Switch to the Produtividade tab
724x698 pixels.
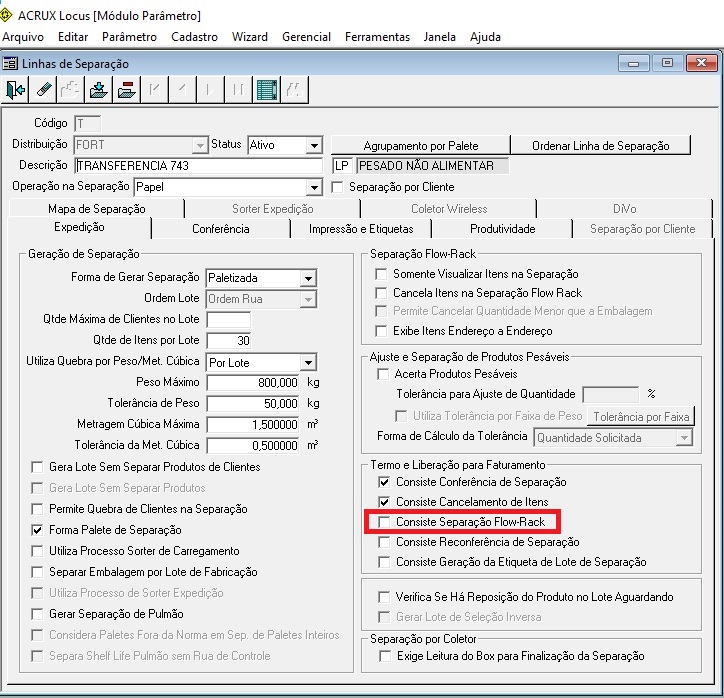pos(502,229)
